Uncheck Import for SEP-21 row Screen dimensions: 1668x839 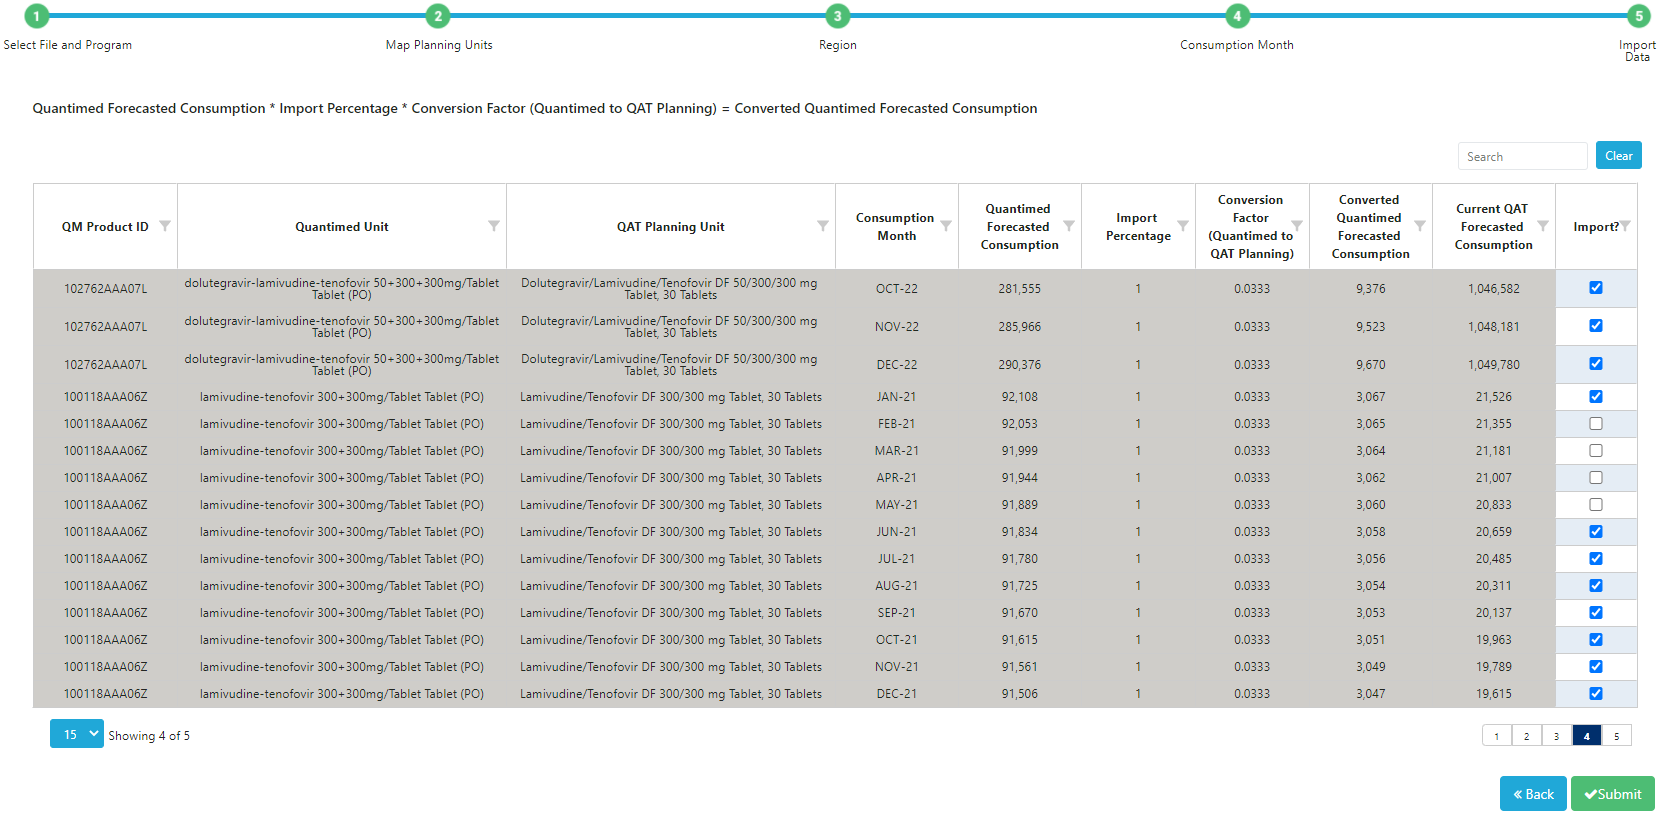[x=1596, y=613]
